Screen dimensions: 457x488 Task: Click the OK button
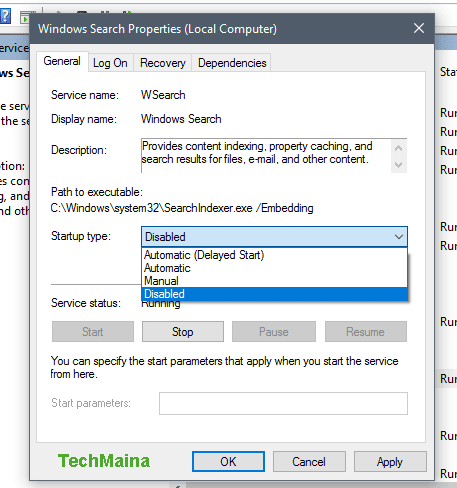pyautogui.click(x=228, y=462)
